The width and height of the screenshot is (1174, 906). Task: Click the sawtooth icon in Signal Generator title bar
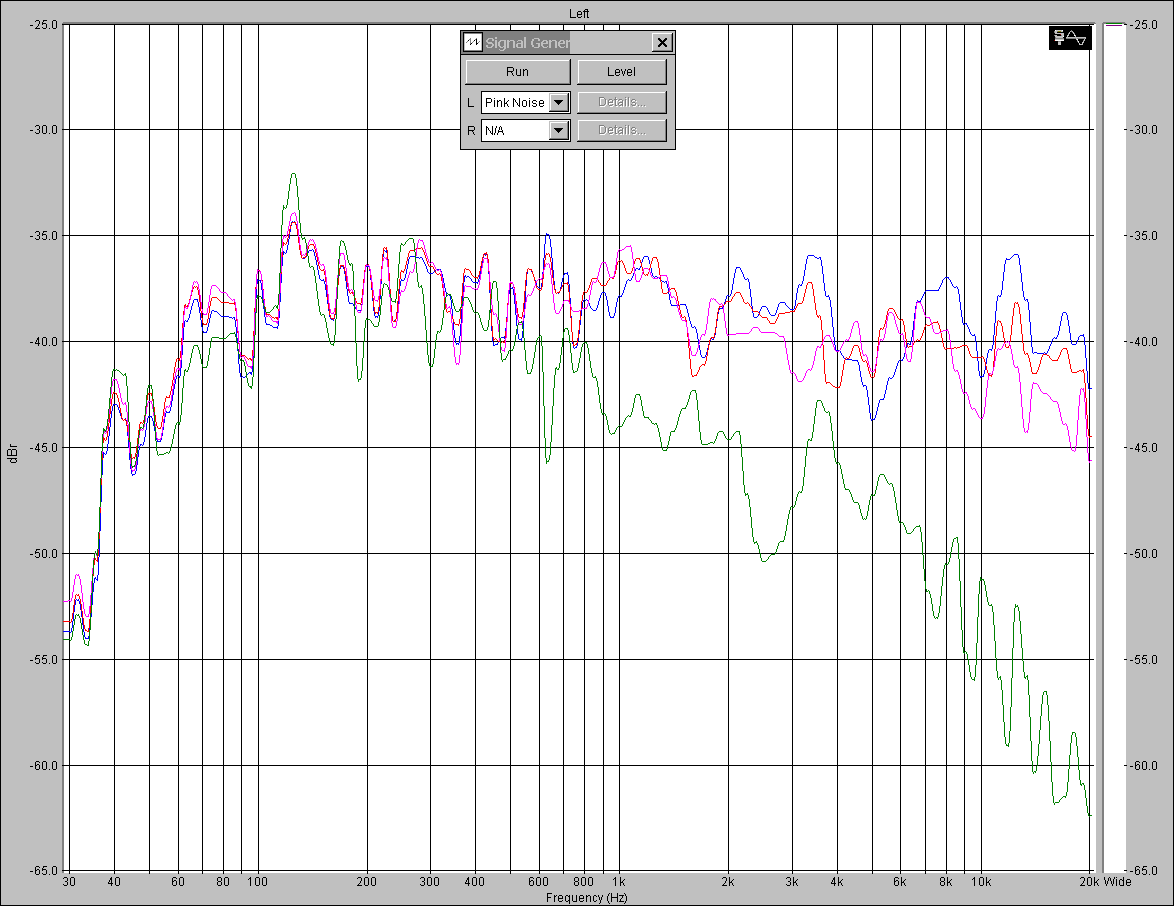[x=473, y=43]
